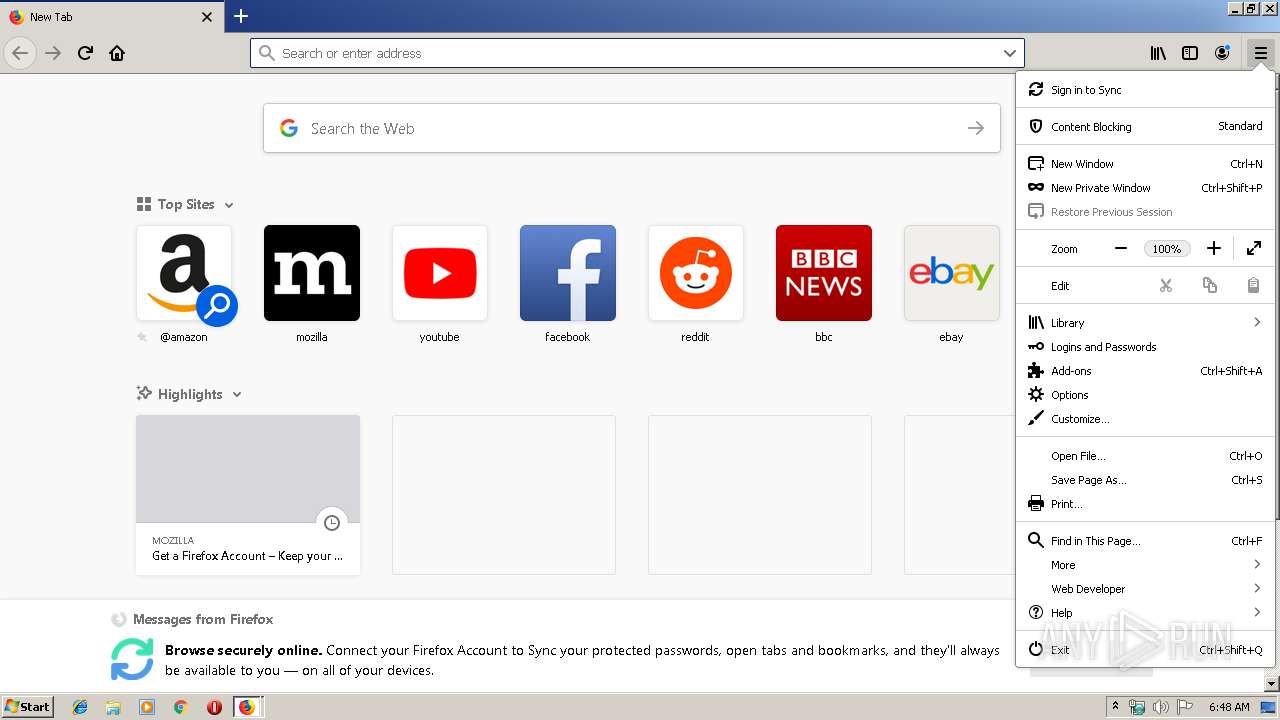Zoom out with minus button
1280x720 pixels.
coord(1121,249)
